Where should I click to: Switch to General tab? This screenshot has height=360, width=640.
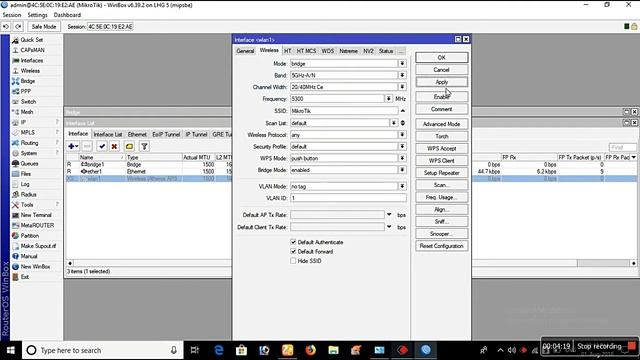coord(245,51)
